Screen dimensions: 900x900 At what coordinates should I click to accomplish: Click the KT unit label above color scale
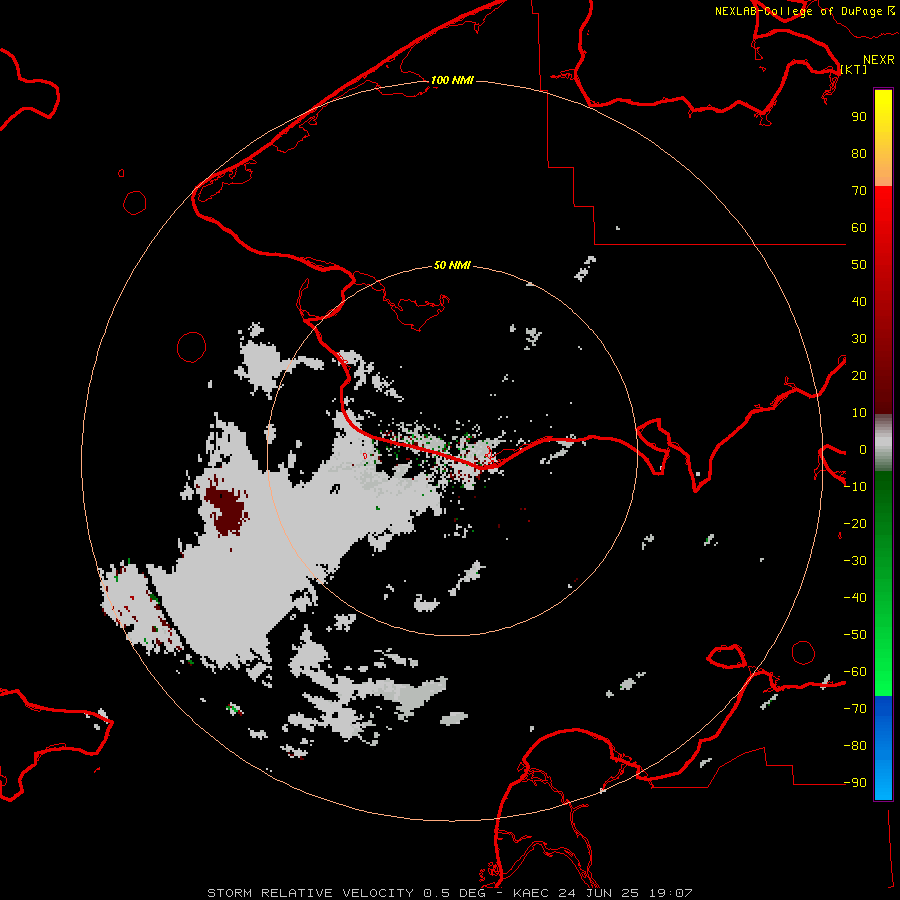854,69
